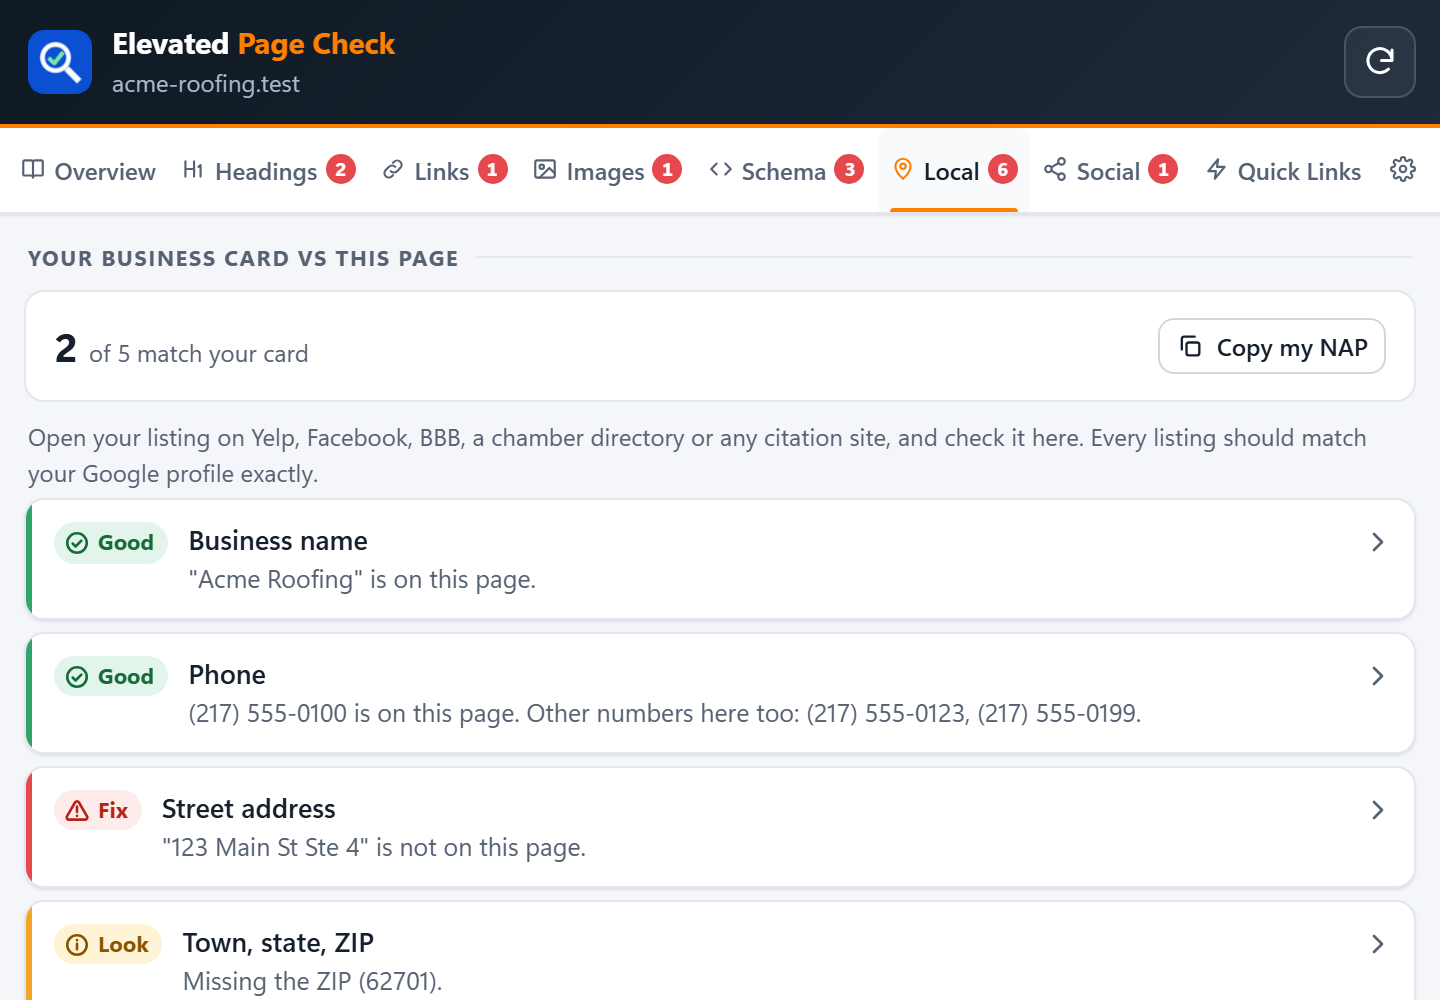Image resolution: width=1440 pixels, height=1000 pixels.
Task: Select the Local tab
Action: [x=954, y=171]
